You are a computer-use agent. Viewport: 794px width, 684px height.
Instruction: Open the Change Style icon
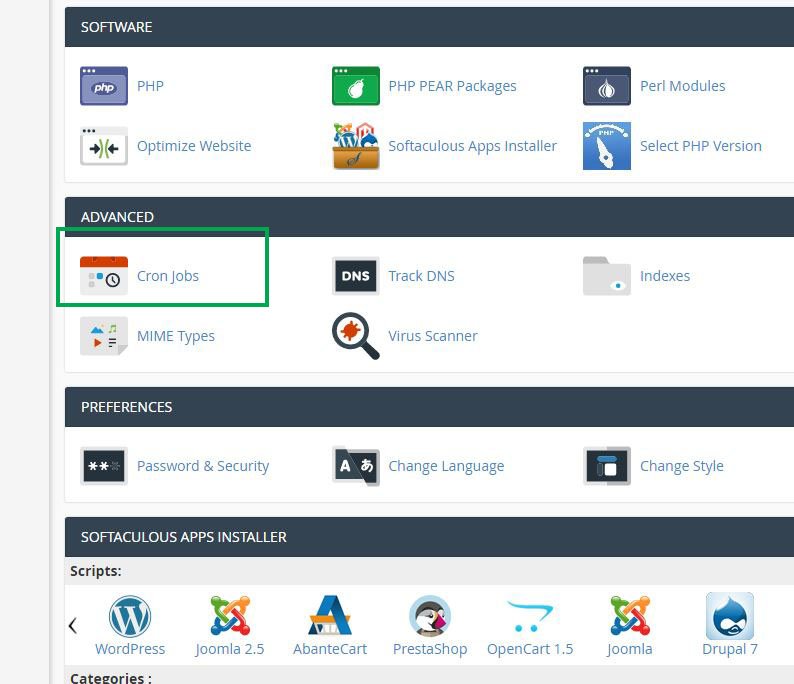[607, 466]
